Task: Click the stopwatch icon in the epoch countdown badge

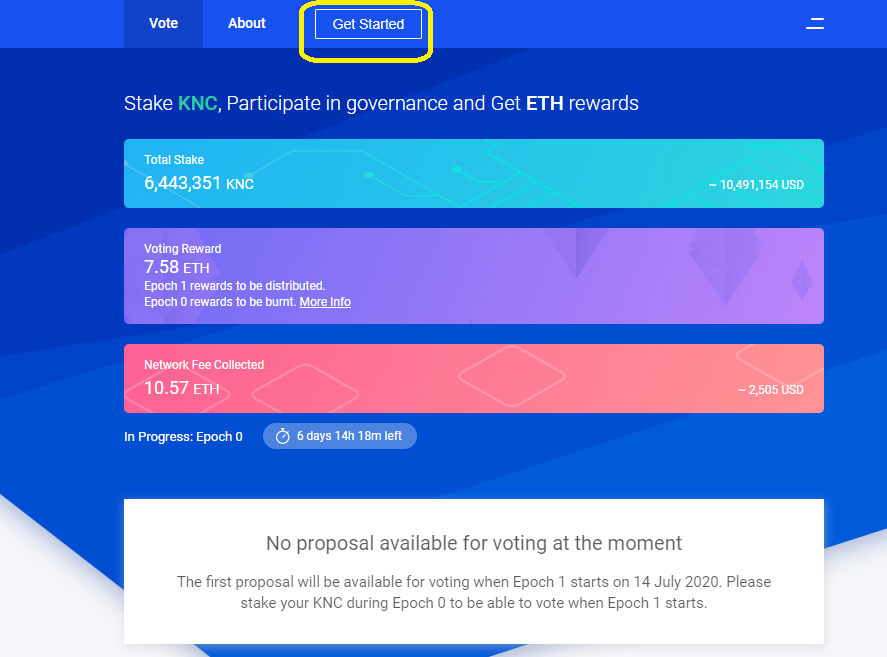Action: pos(283,435)
